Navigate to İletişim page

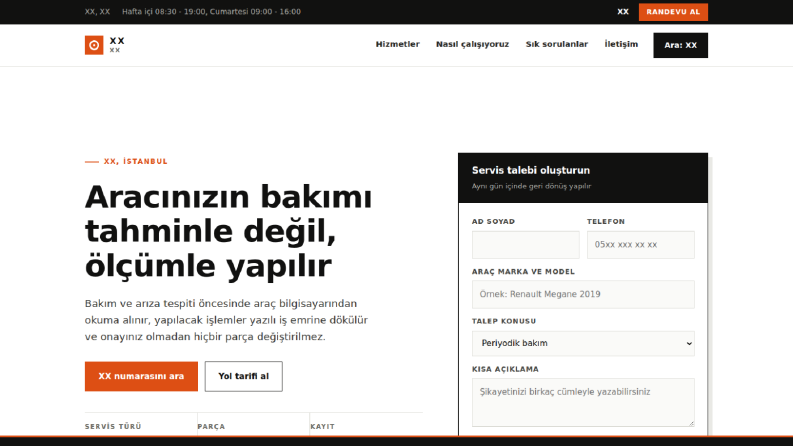(621, 44)
